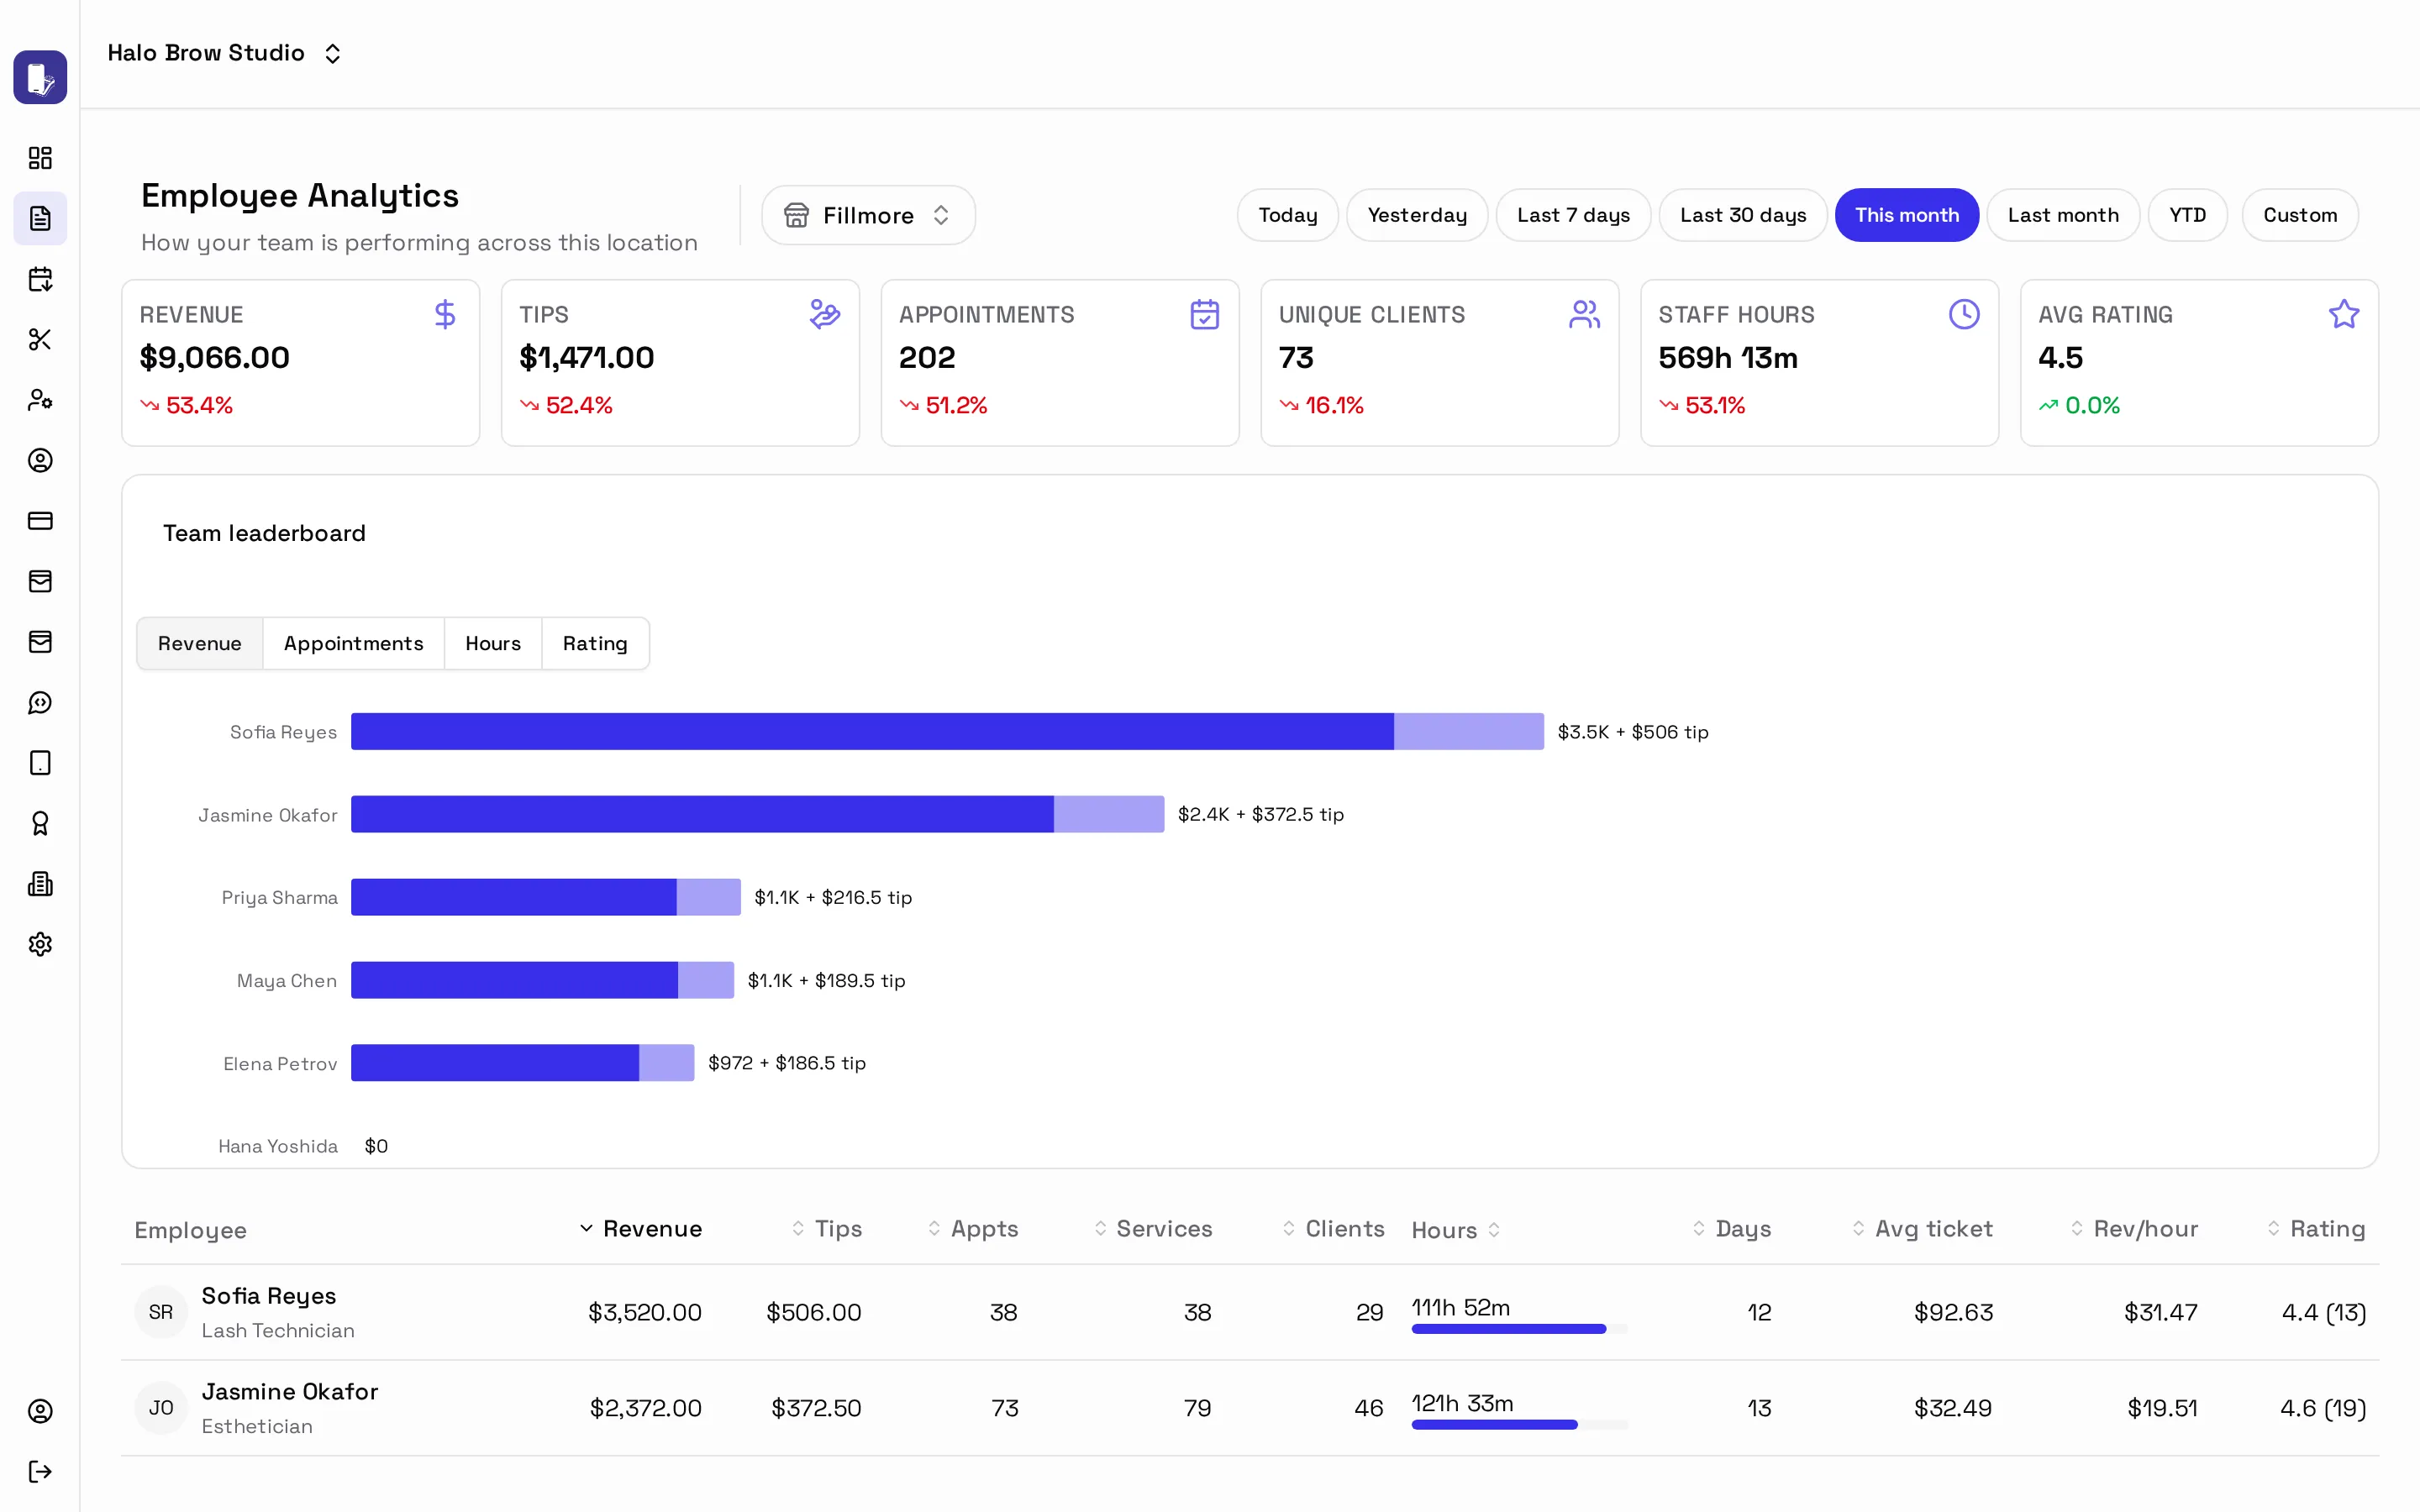Image resolution: width=2420 pixels, height=1512 pixels.
Task: Sort table by Services column
Action: coord(1153,1228)
